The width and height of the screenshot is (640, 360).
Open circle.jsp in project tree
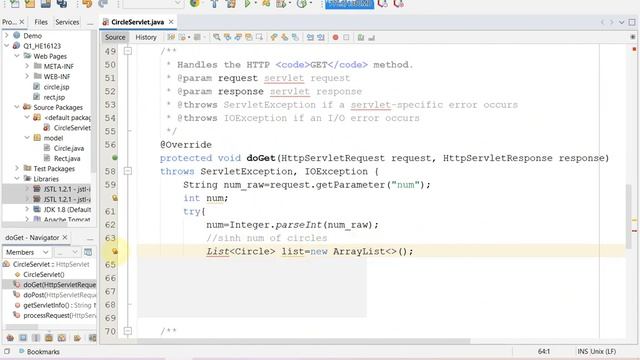tap(56, 87)
